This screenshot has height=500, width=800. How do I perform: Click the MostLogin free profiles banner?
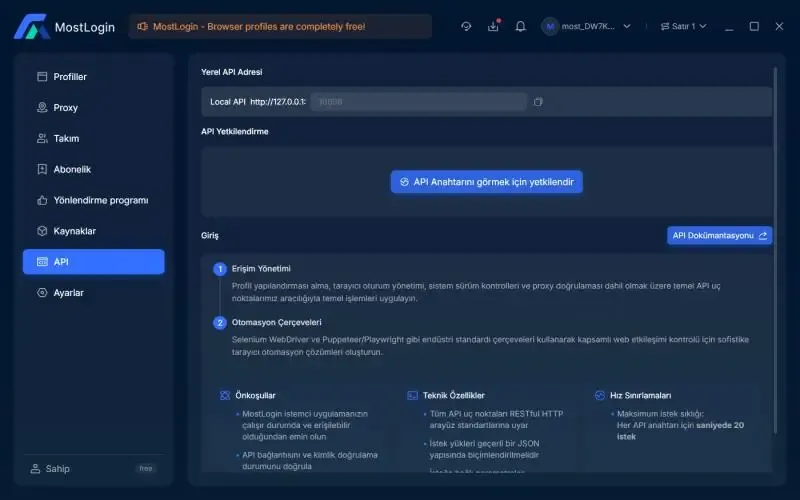280,27
